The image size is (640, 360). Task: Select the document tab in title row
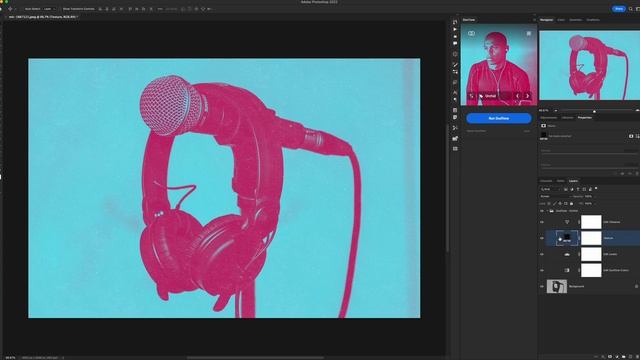43,17
